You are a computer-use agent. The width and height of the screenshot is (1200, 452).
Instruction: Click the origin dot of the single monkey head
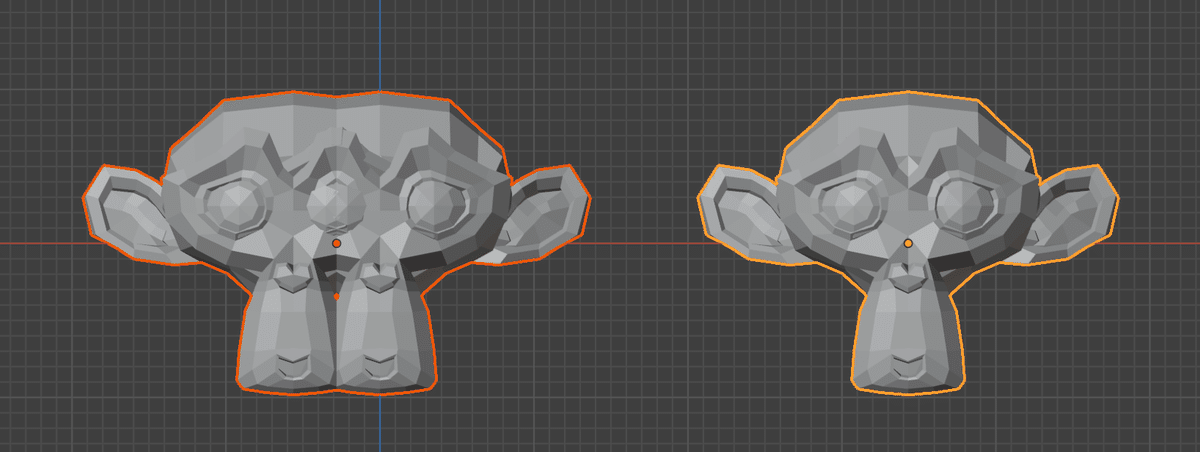pyautogui.click(x=908, y=243)
